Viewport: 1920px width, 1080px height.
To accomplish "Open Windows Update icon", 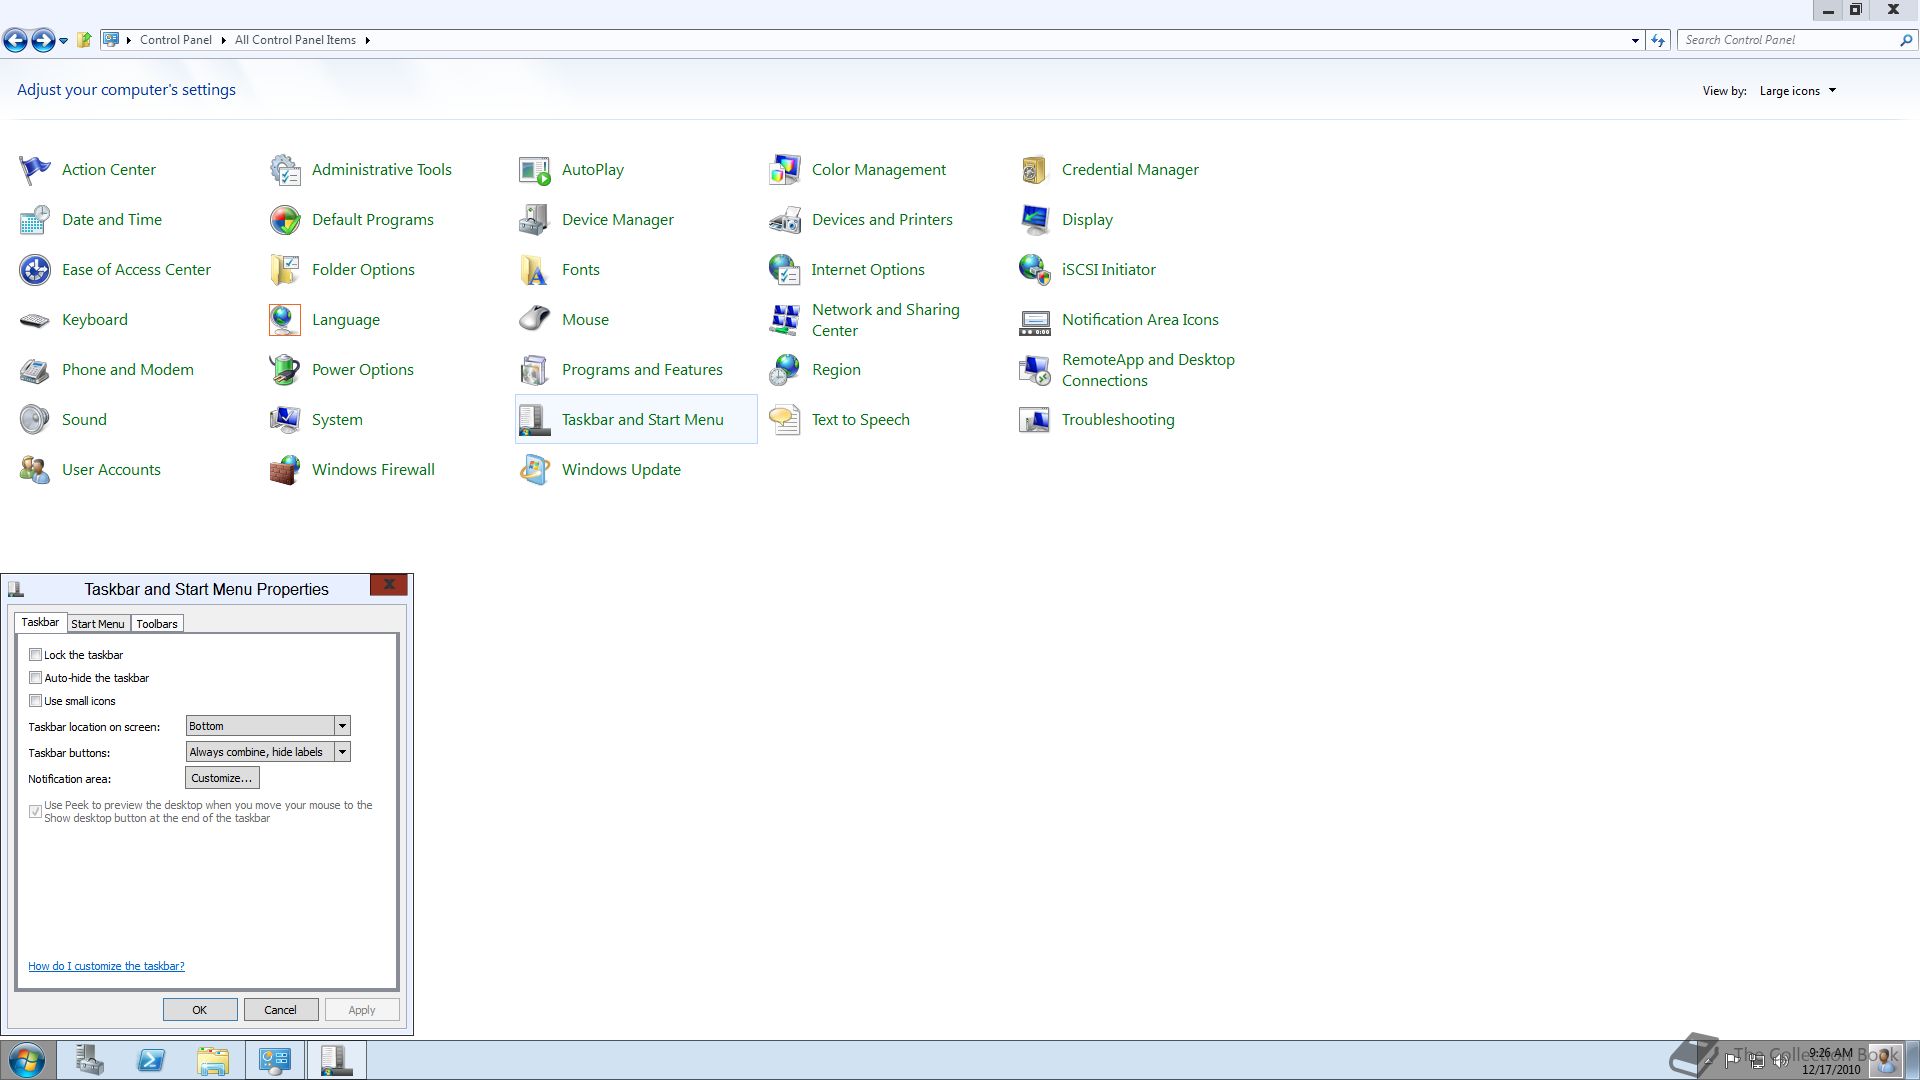I will [x=535, y=470].
